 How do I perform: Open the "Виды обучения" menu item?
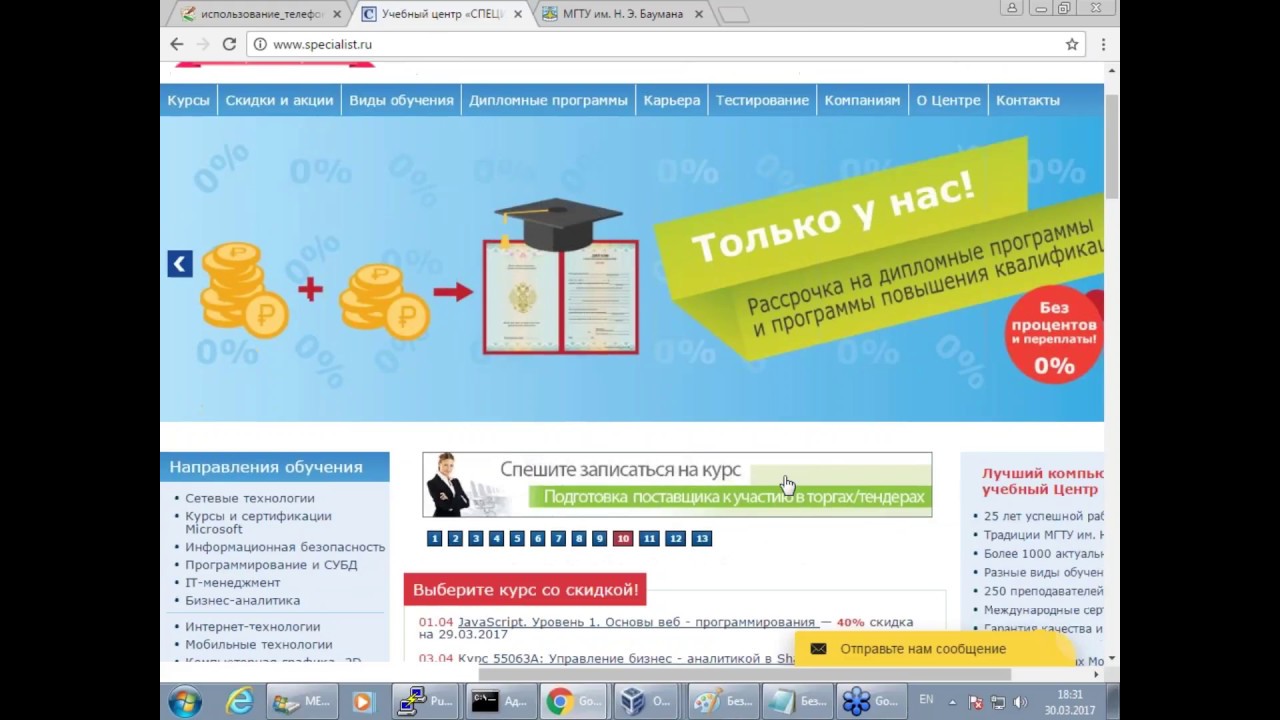[x=401, y=100]
